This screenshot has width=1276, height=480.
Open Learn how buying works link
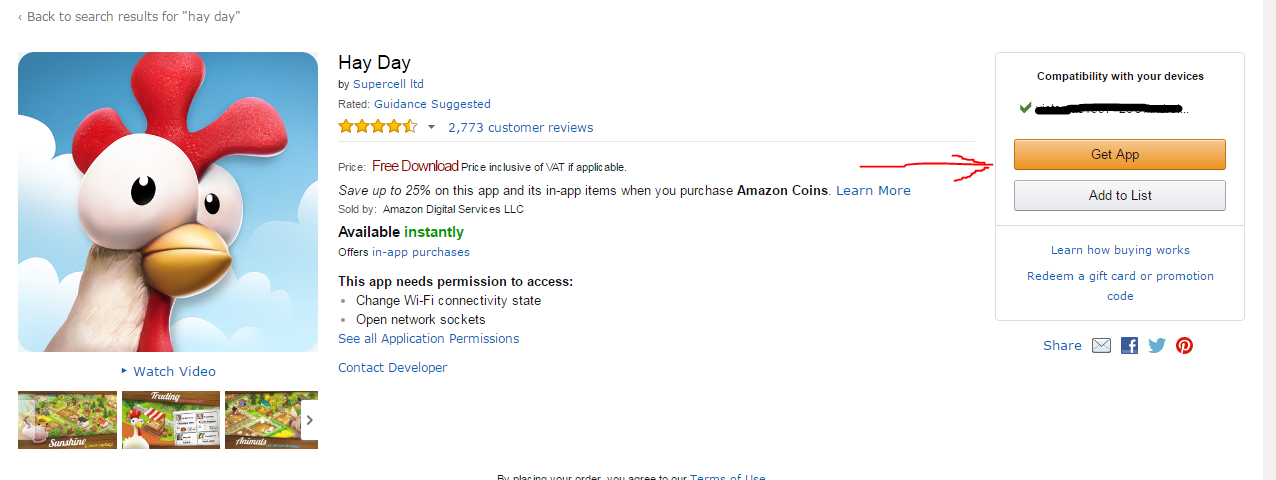1120,250
